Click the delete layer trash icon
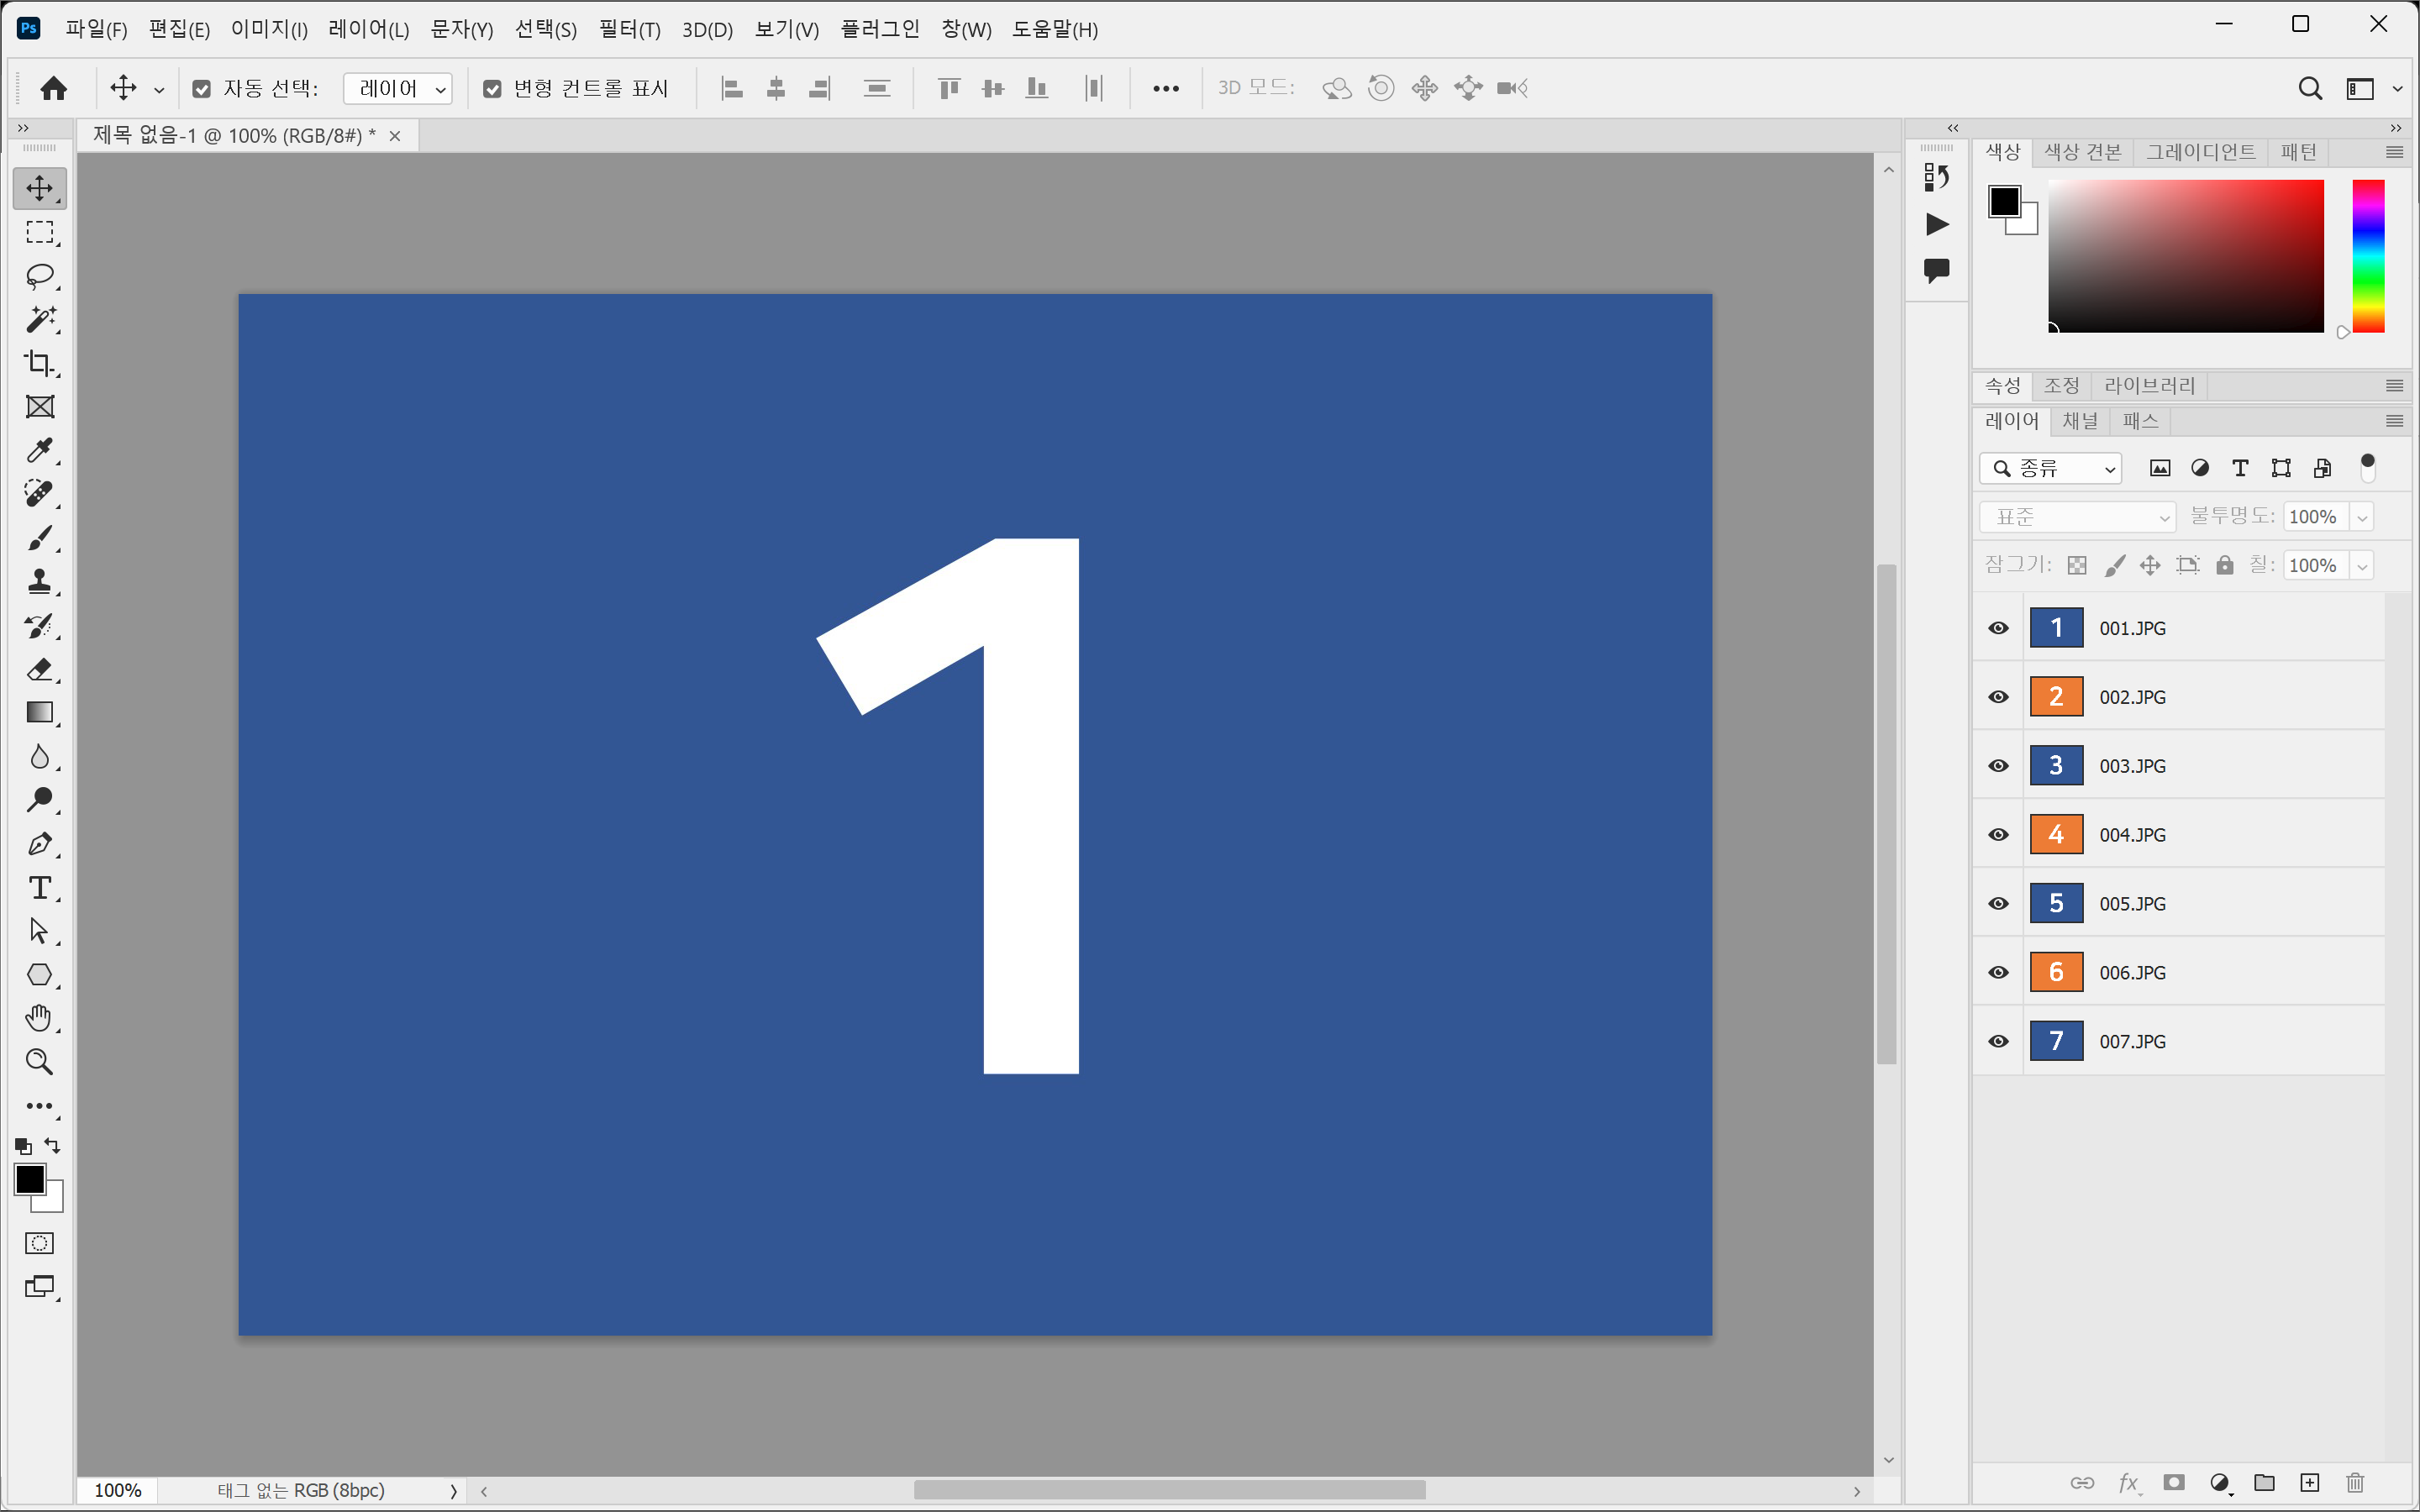2420x1512 pixels. click(x=2355, y=1482)
